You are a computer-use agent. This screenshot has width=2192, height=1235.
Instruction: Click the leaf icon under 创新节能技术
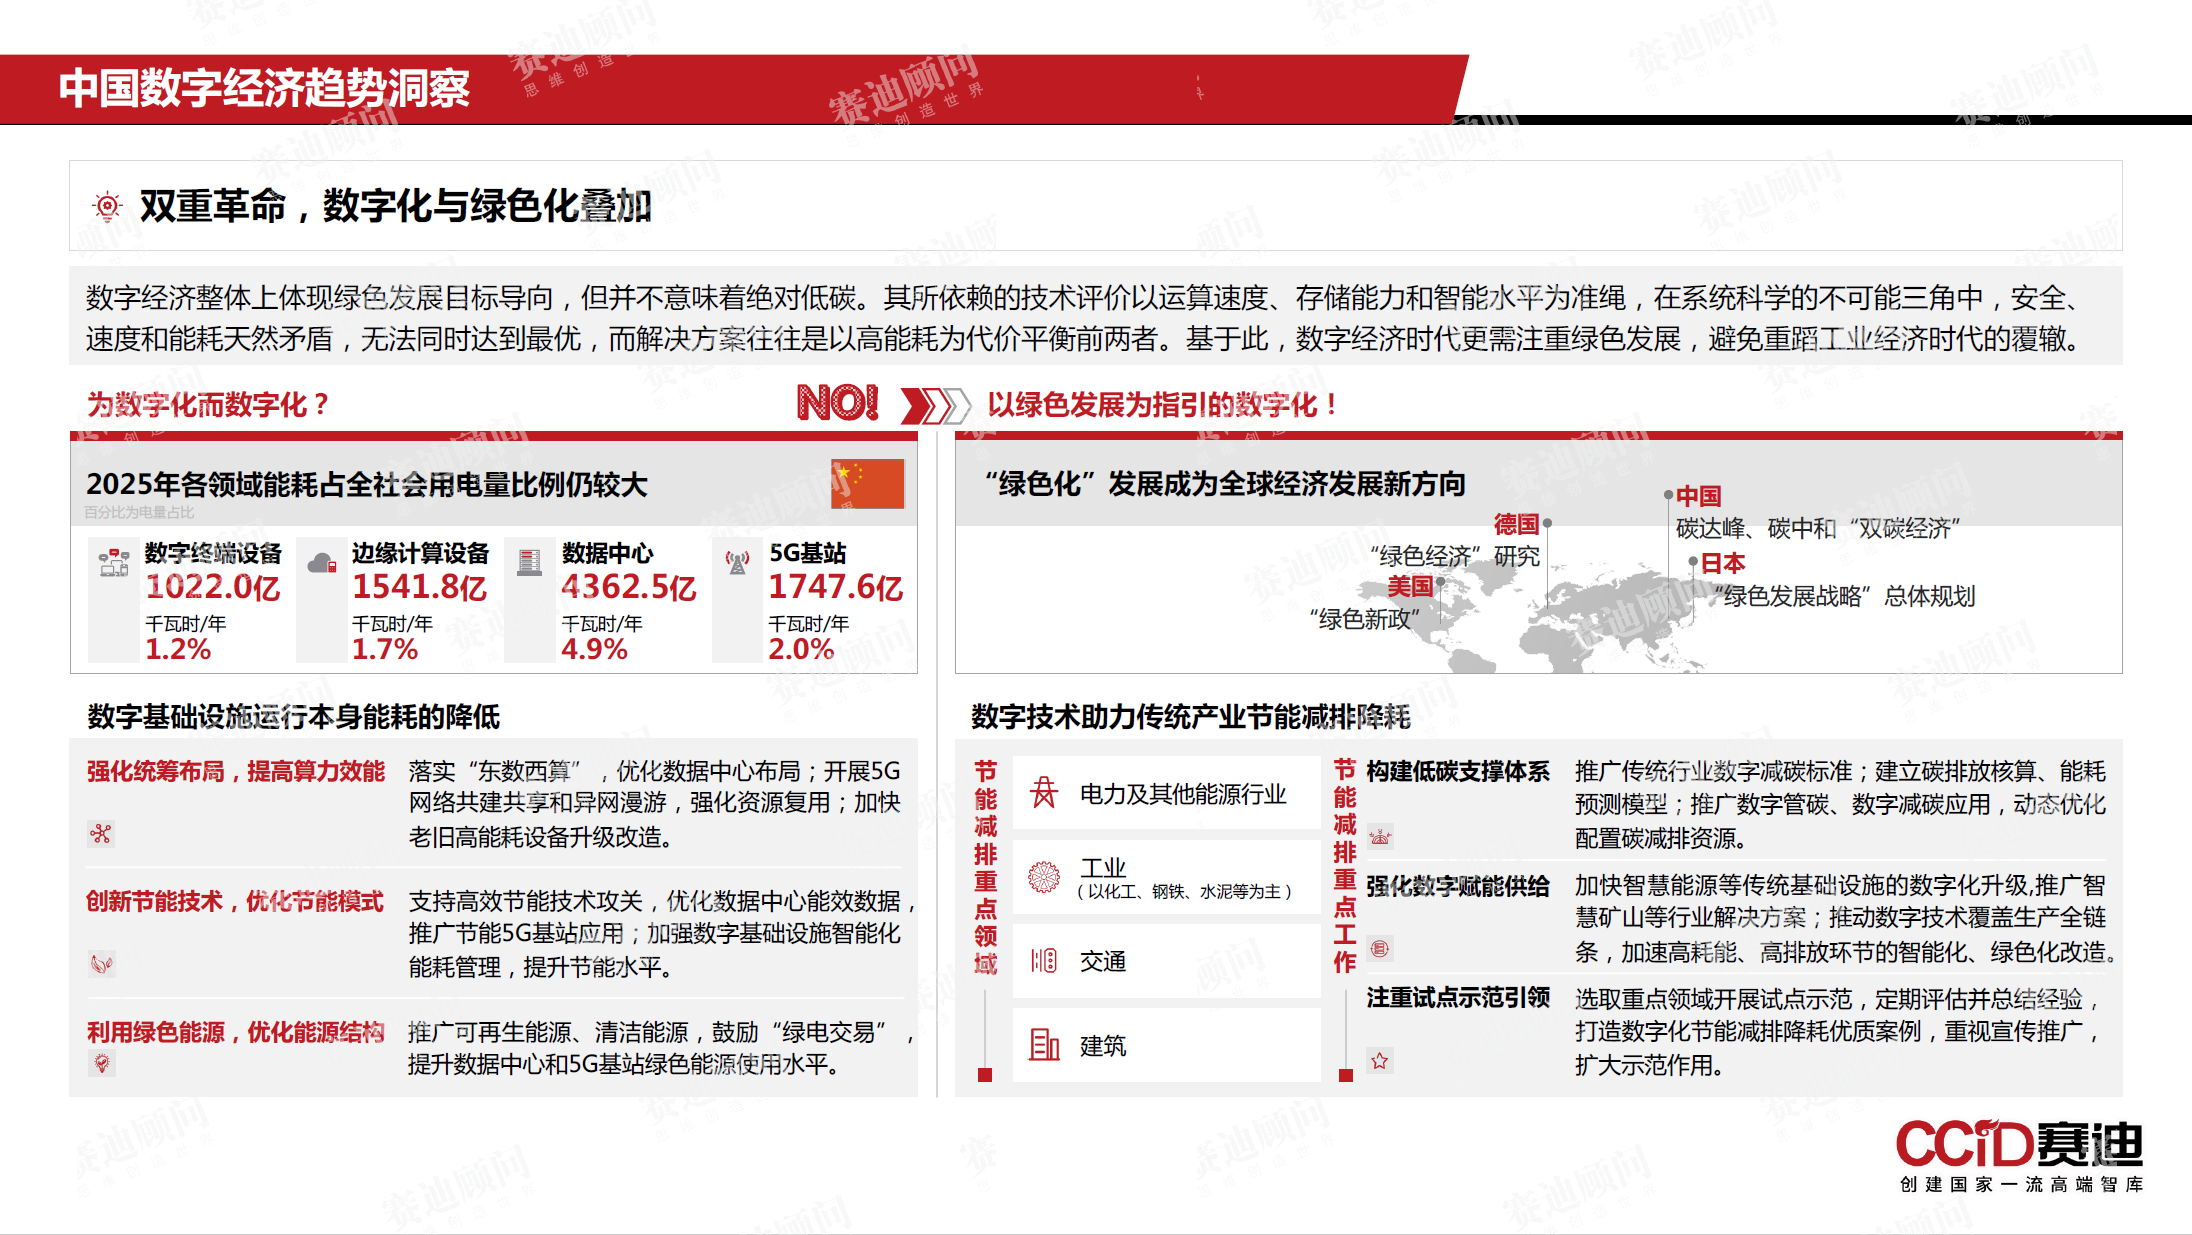101,964
